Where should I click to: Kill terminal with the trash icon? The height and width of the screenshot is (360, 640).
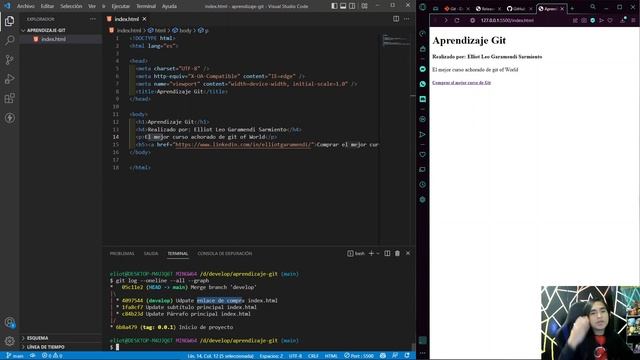(397, 253)
